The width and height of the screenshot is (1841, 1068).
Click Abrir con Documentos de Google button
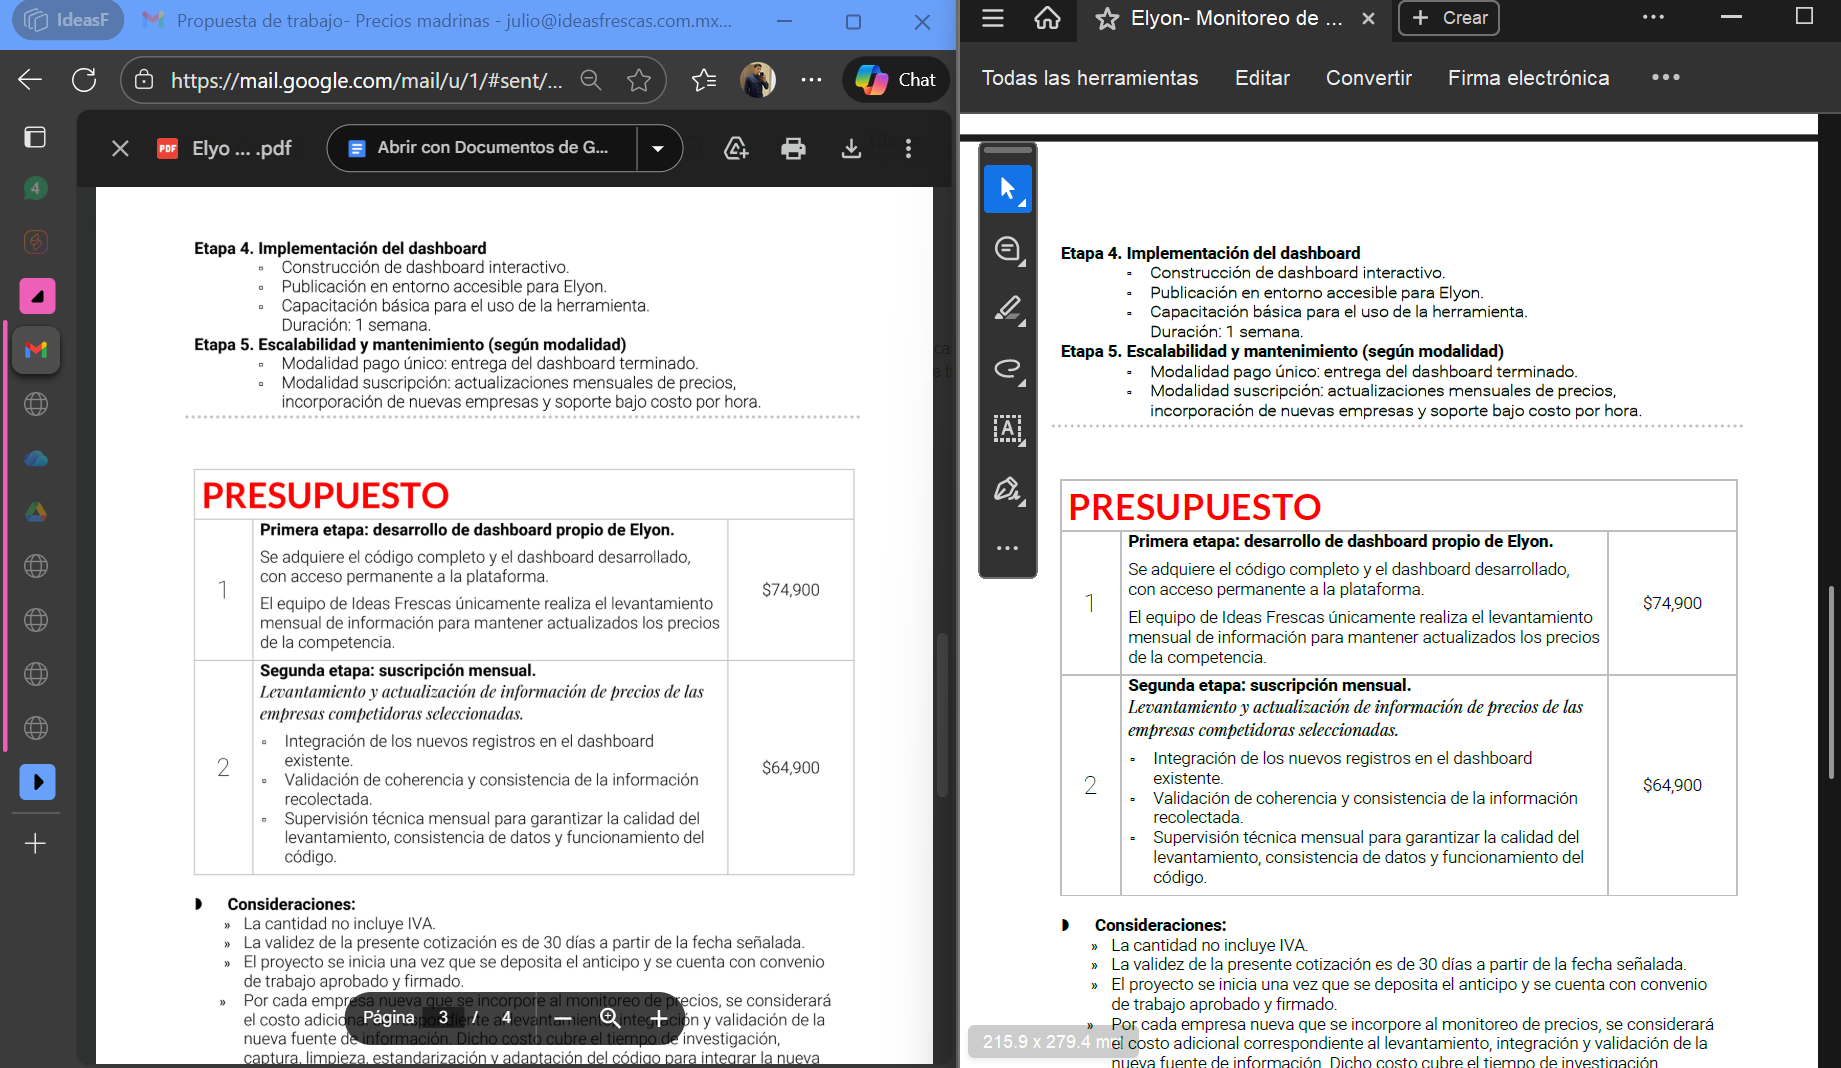point(481,149)
